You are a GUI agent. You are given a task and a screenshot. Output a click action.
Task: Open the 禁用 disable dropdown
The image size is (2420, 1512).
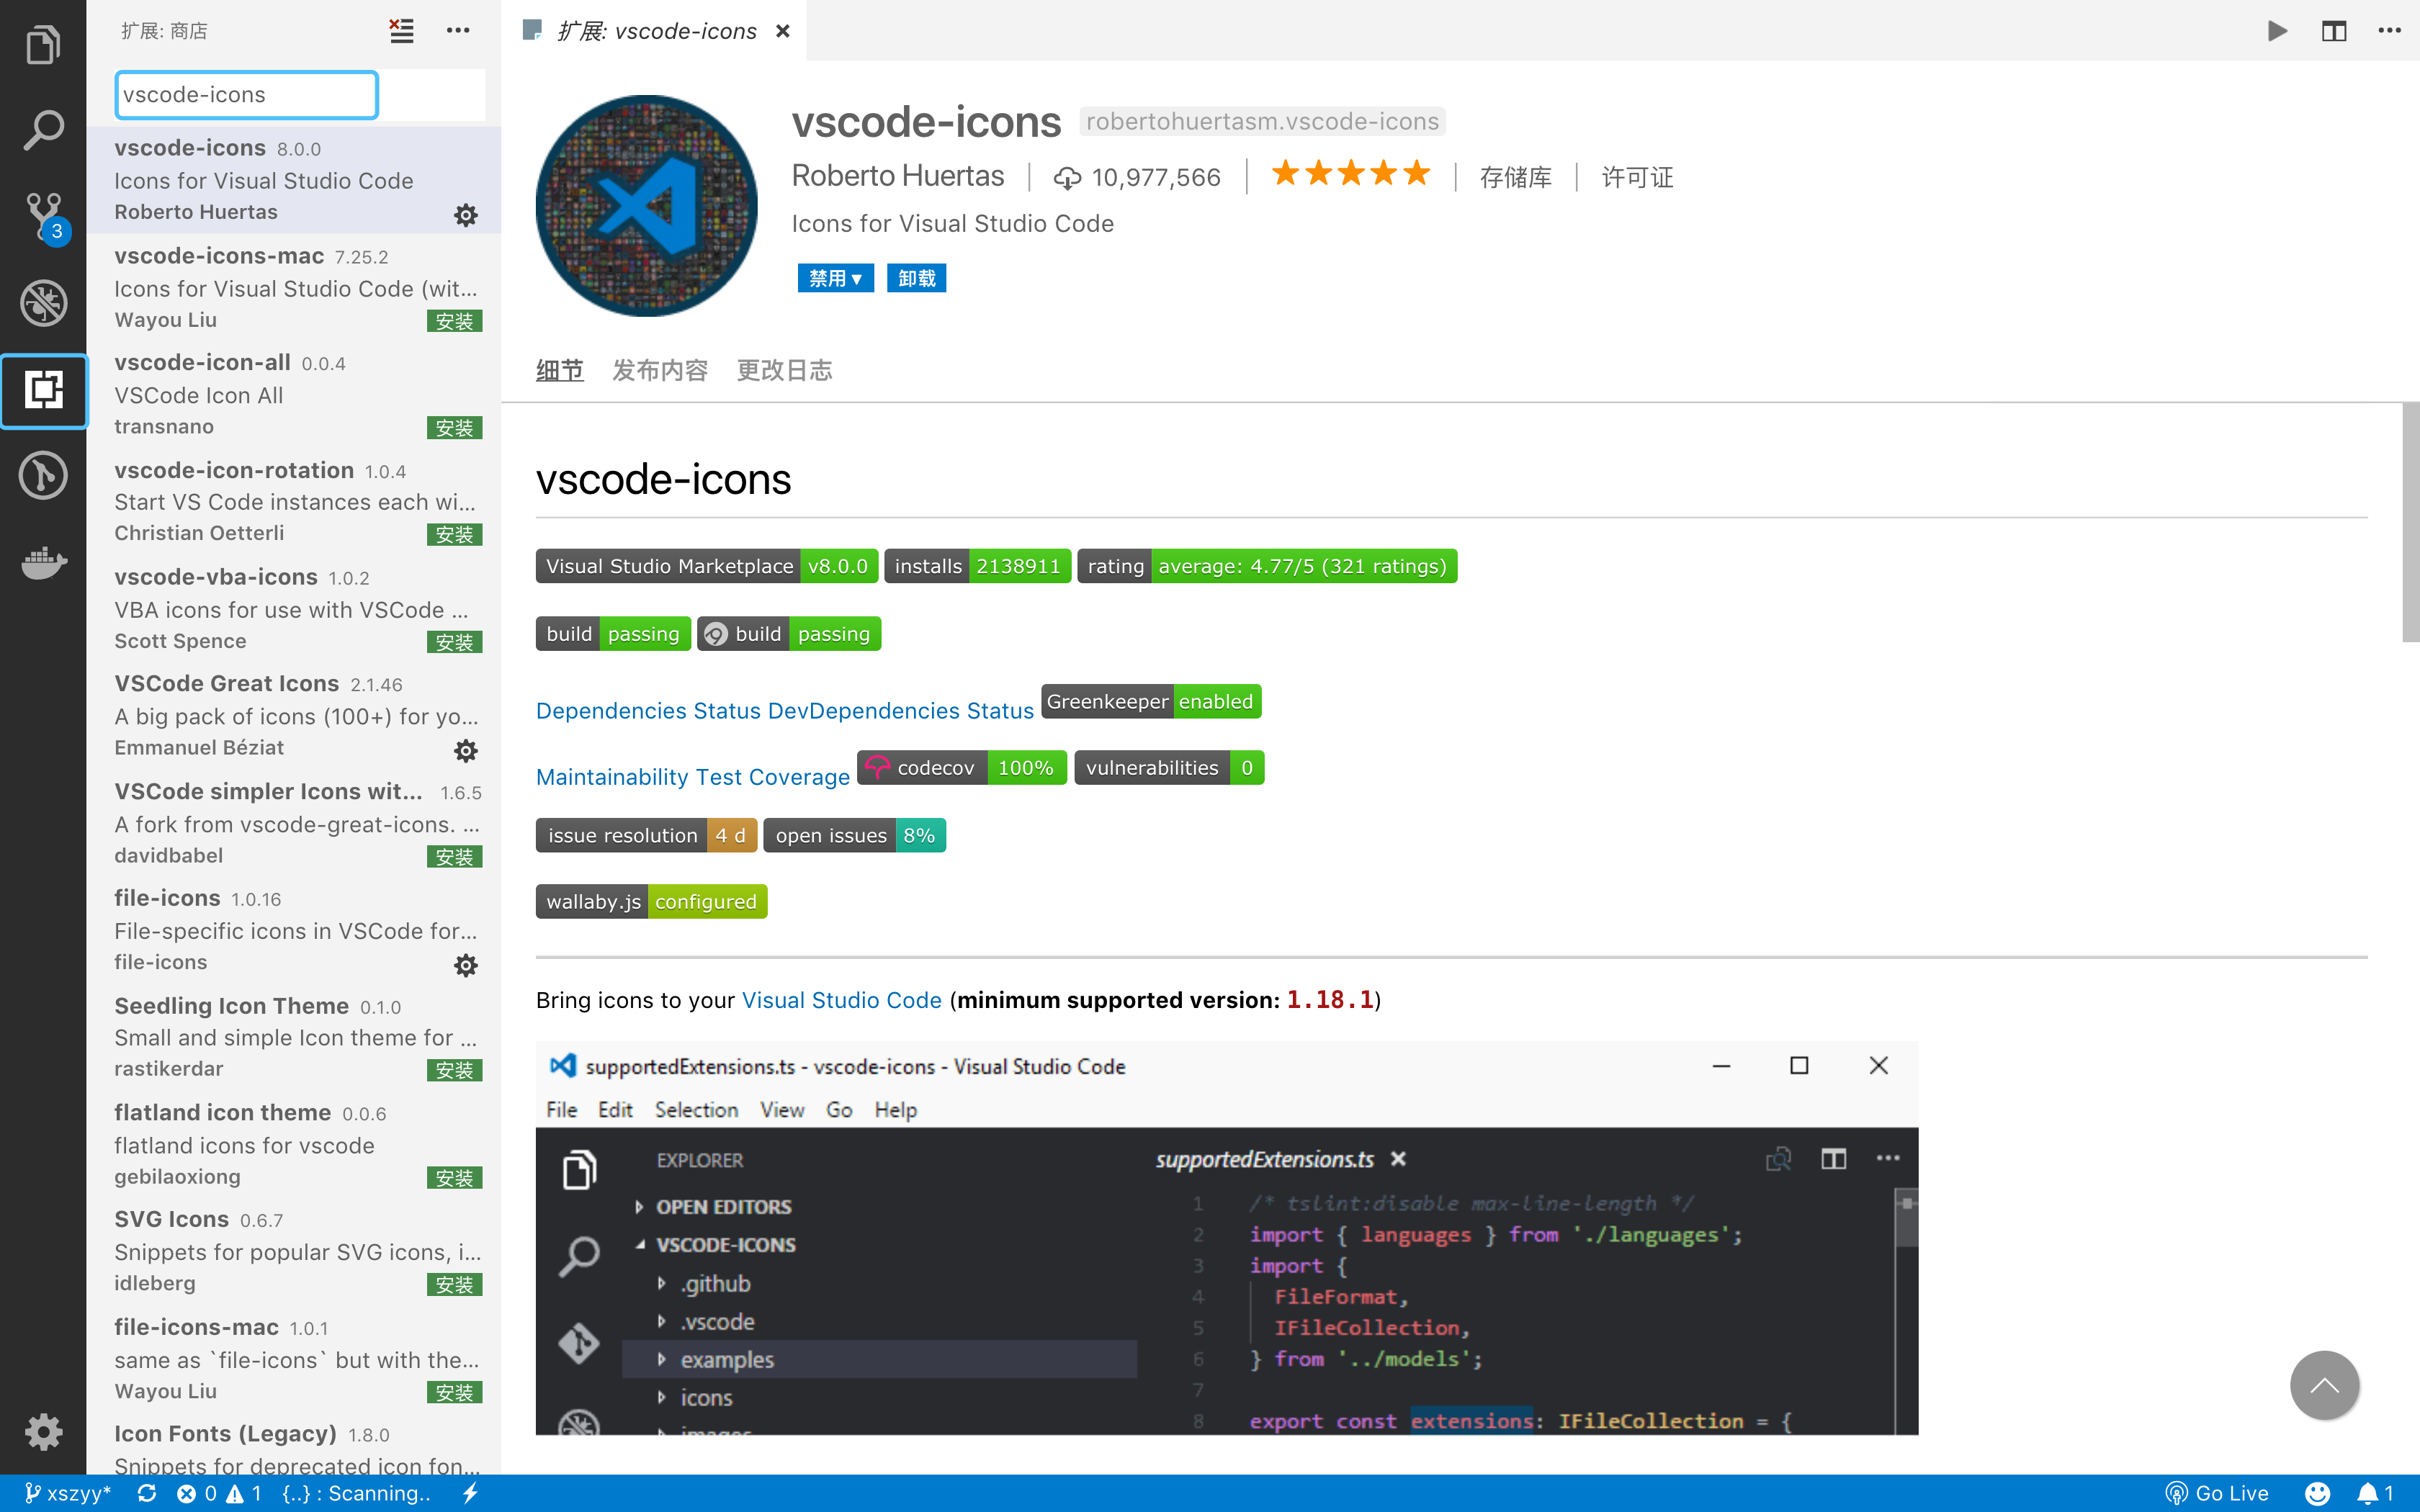pyautogui.click(x=835, y=278)
